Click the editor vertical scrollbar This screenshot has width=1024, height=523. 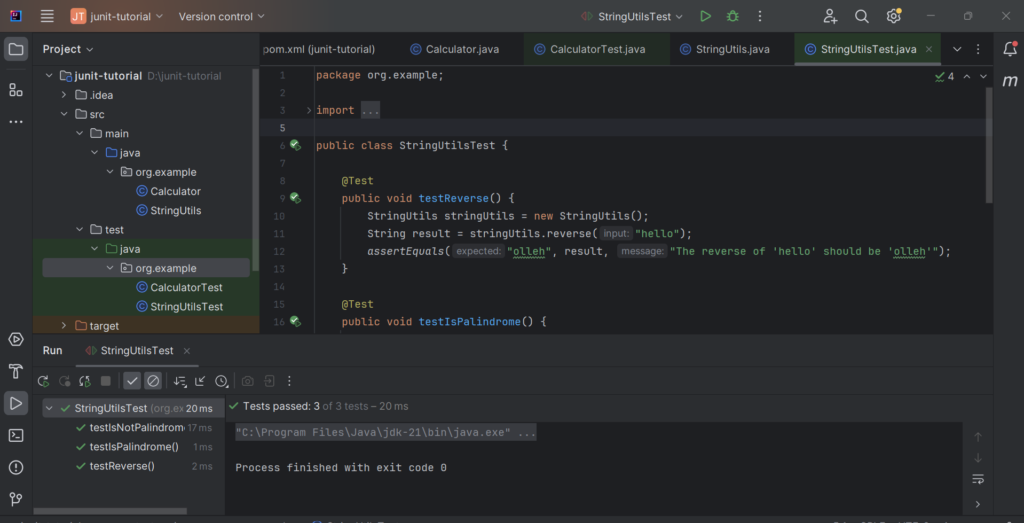pyautogui.click(x=989, y=144)
